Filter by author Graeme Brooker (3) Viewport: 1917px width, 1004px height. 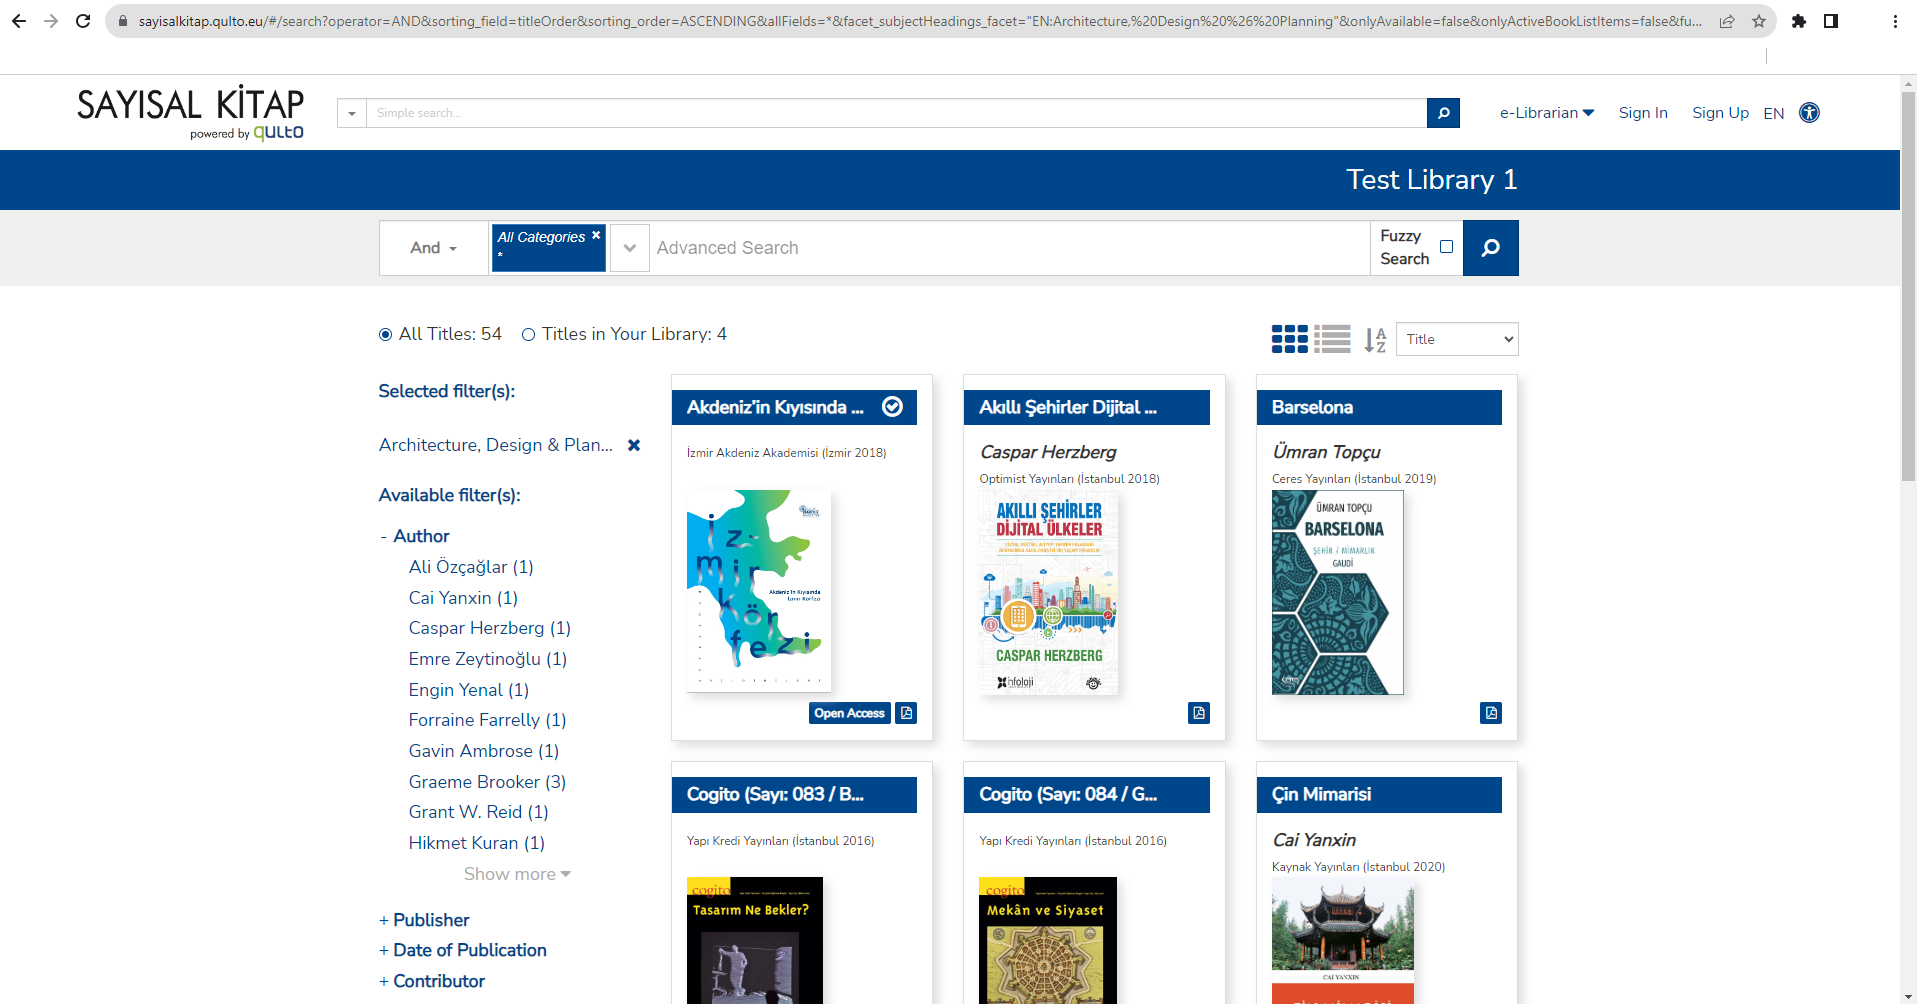click(x=487, y=782)
